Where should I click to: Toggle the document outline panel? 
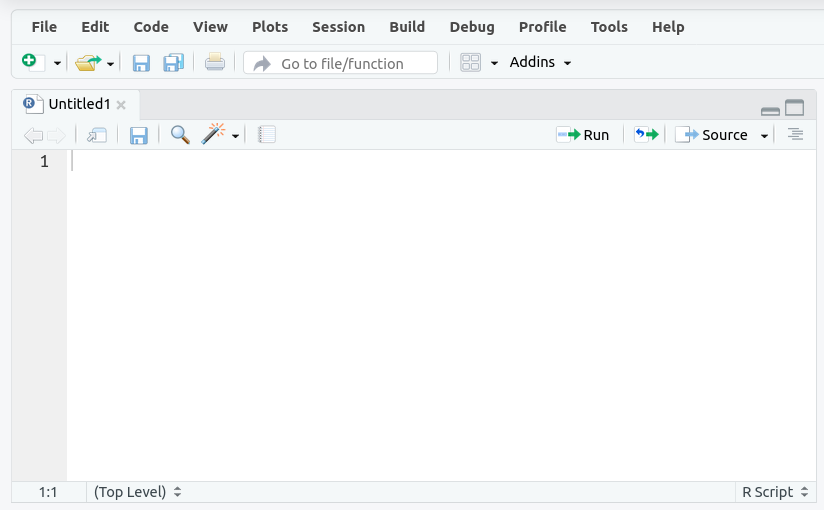point(795,135)
